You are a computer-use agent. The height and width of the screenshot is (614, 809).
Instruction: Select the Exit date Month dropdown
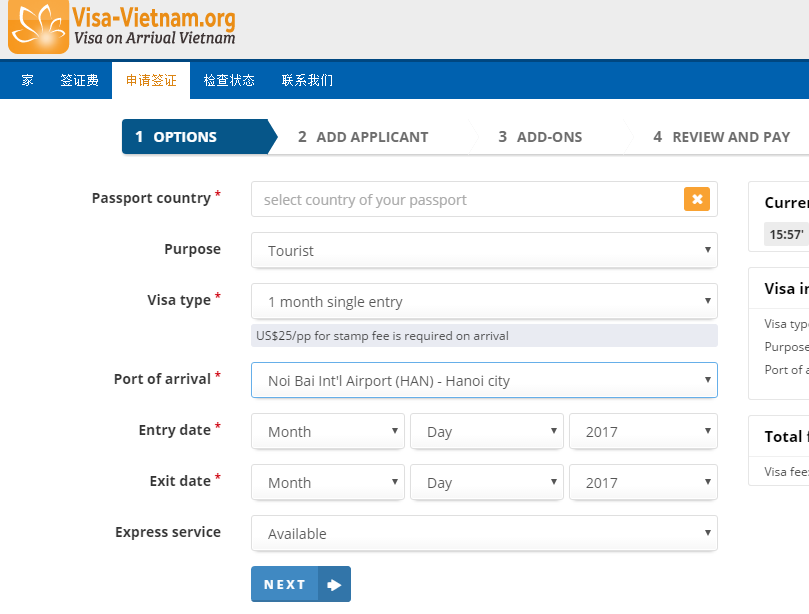(x=328, y=483)
